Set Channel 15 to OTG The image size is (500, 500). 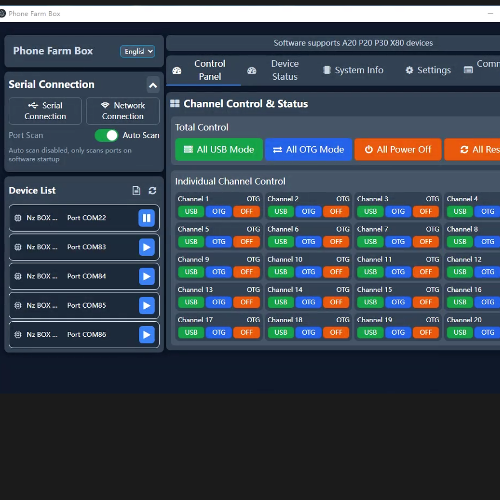point(398,302)
